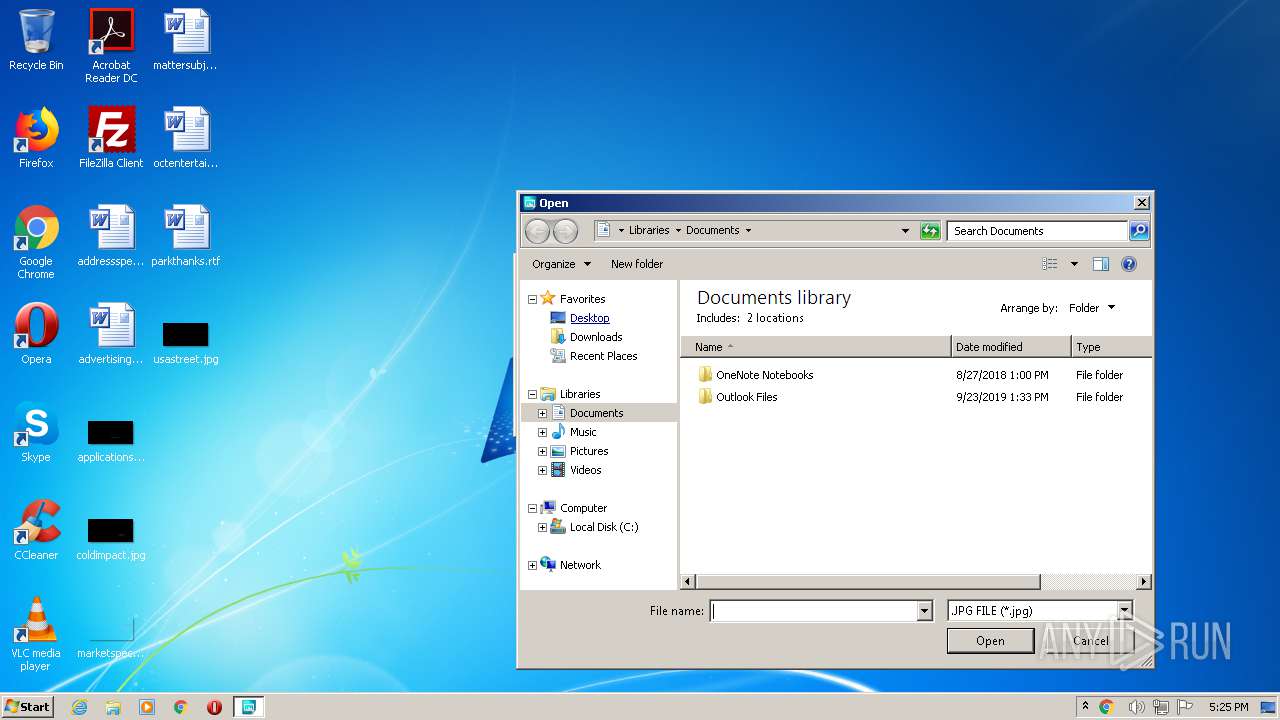1280x720 pixels.
Task: Open FileZilla Client shortcut
Action: coord(111,139)
